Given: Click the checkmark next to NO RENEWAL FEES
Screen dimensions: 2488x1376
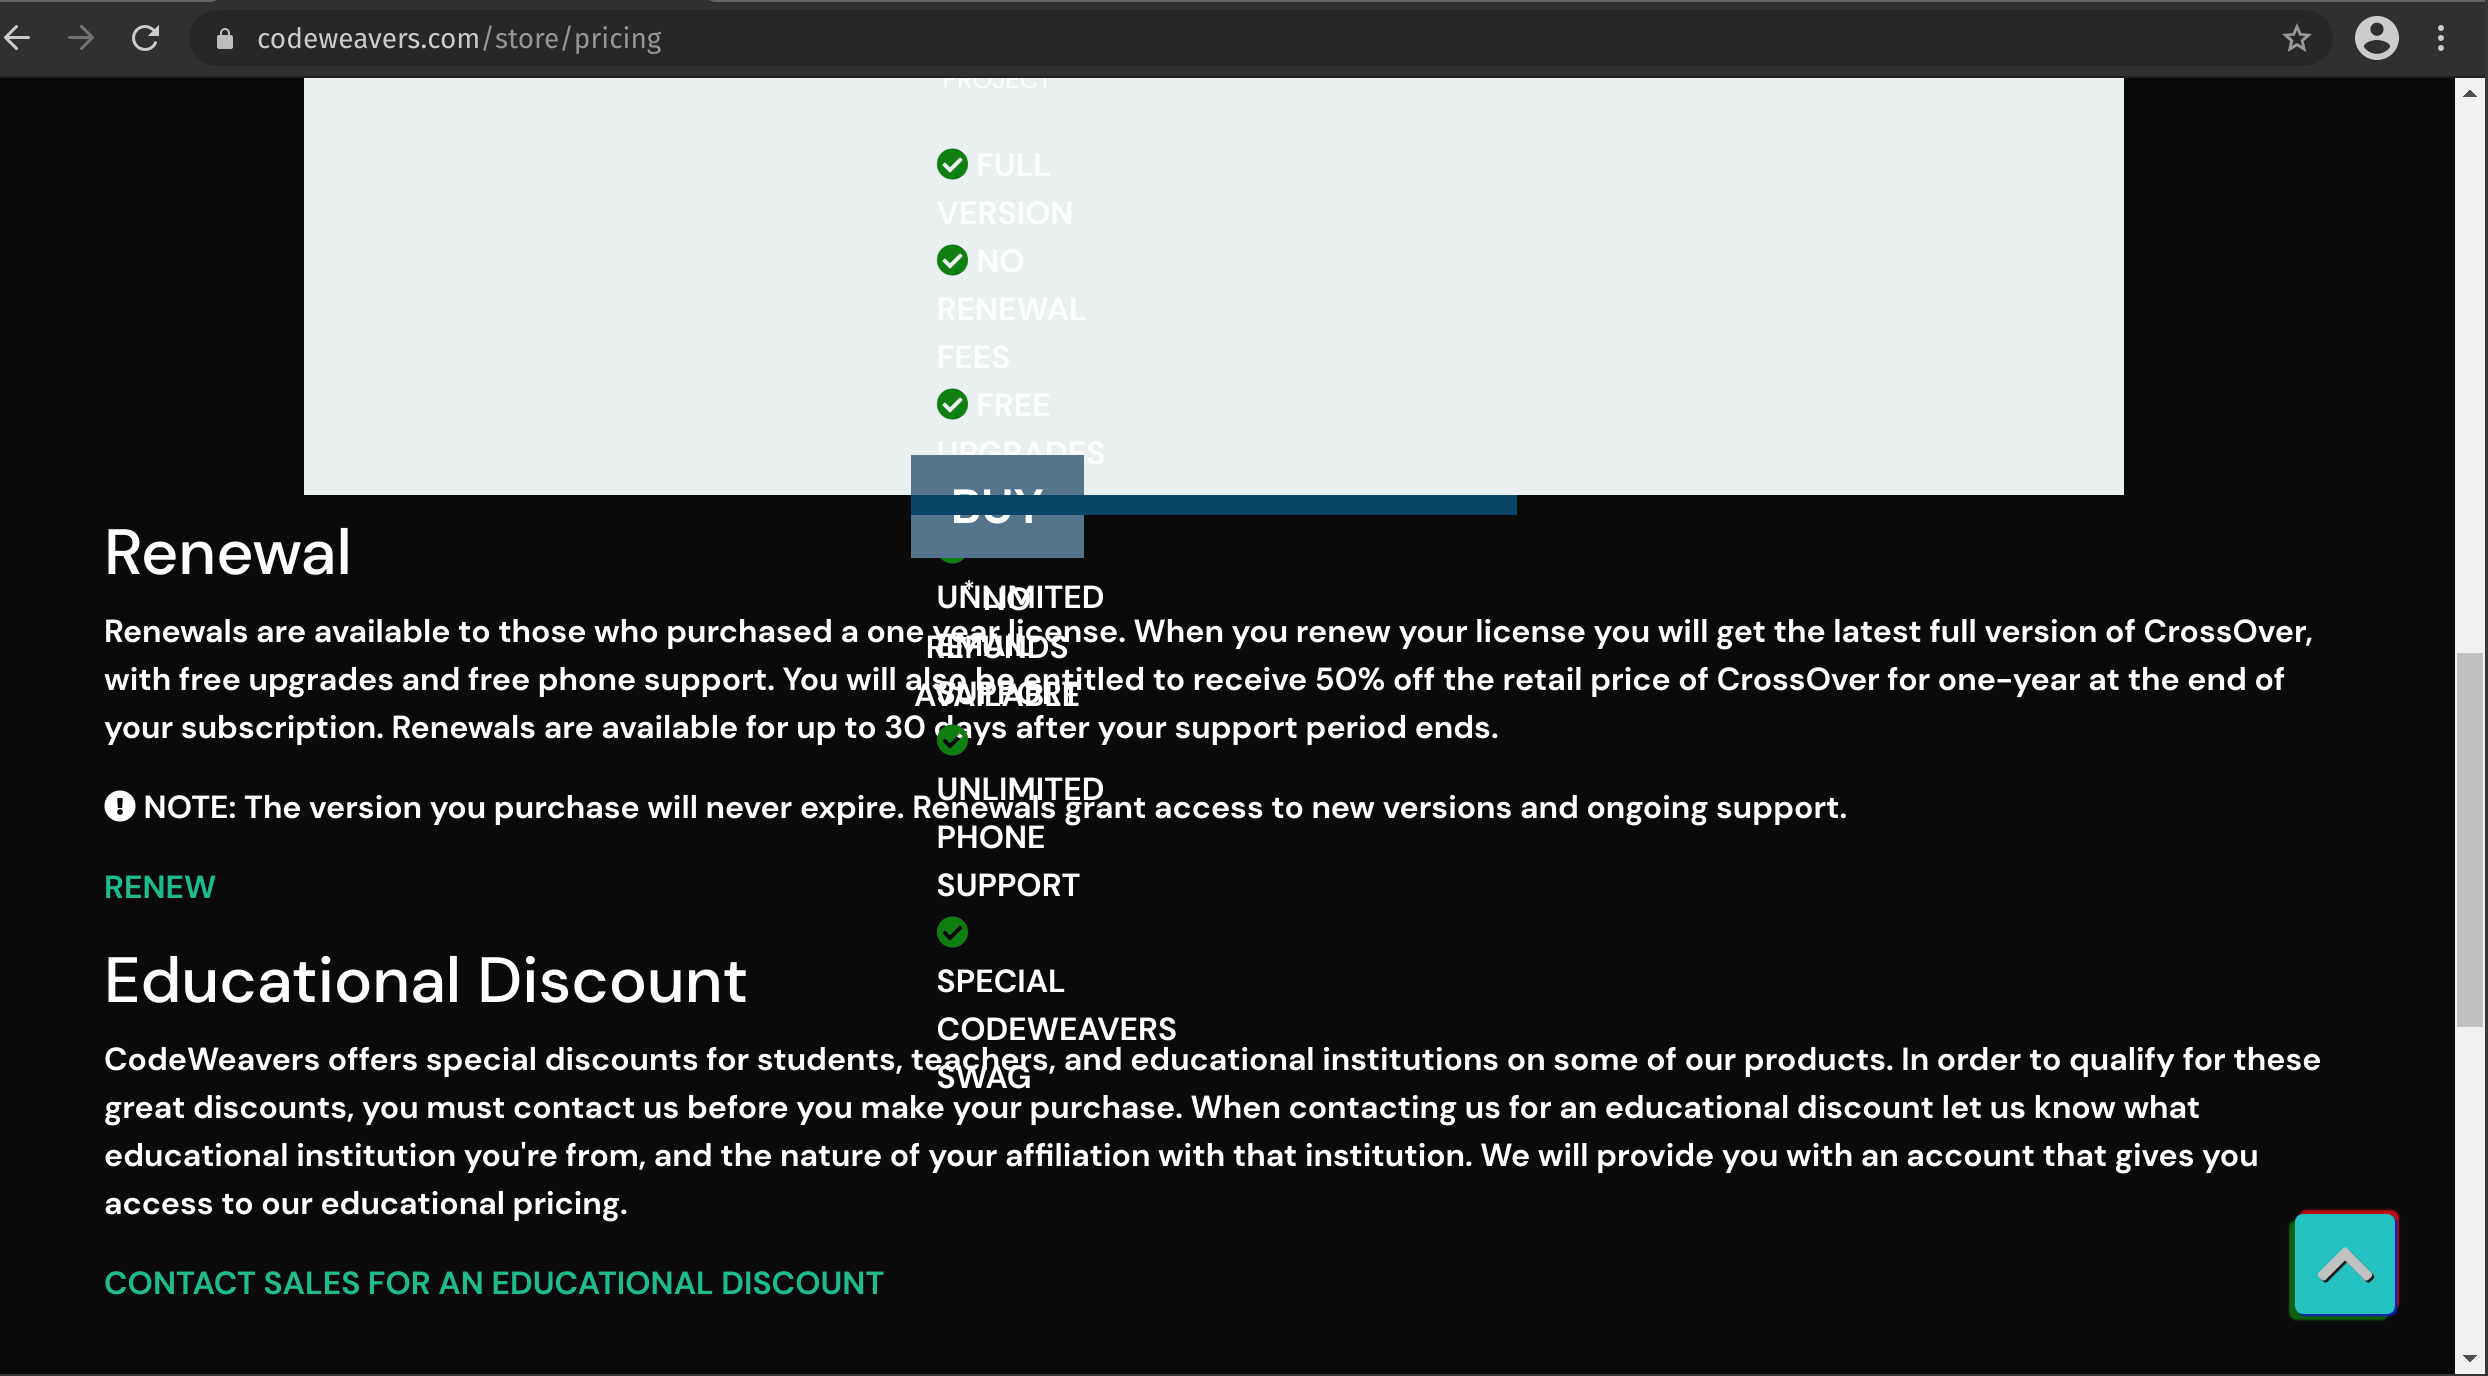Looking at the screenshot, I should (952, 260).
